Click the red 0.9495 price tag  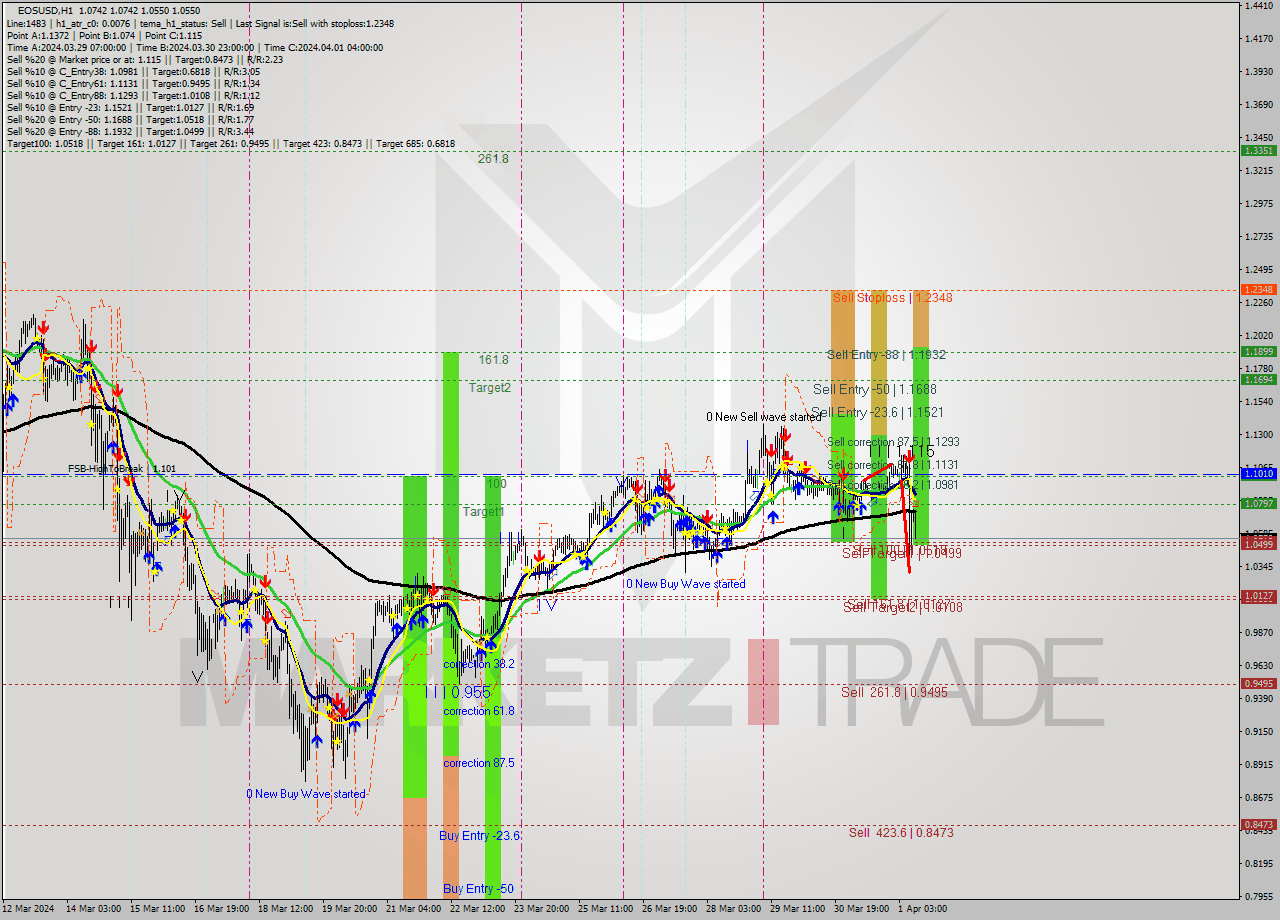coord(1258,683)
